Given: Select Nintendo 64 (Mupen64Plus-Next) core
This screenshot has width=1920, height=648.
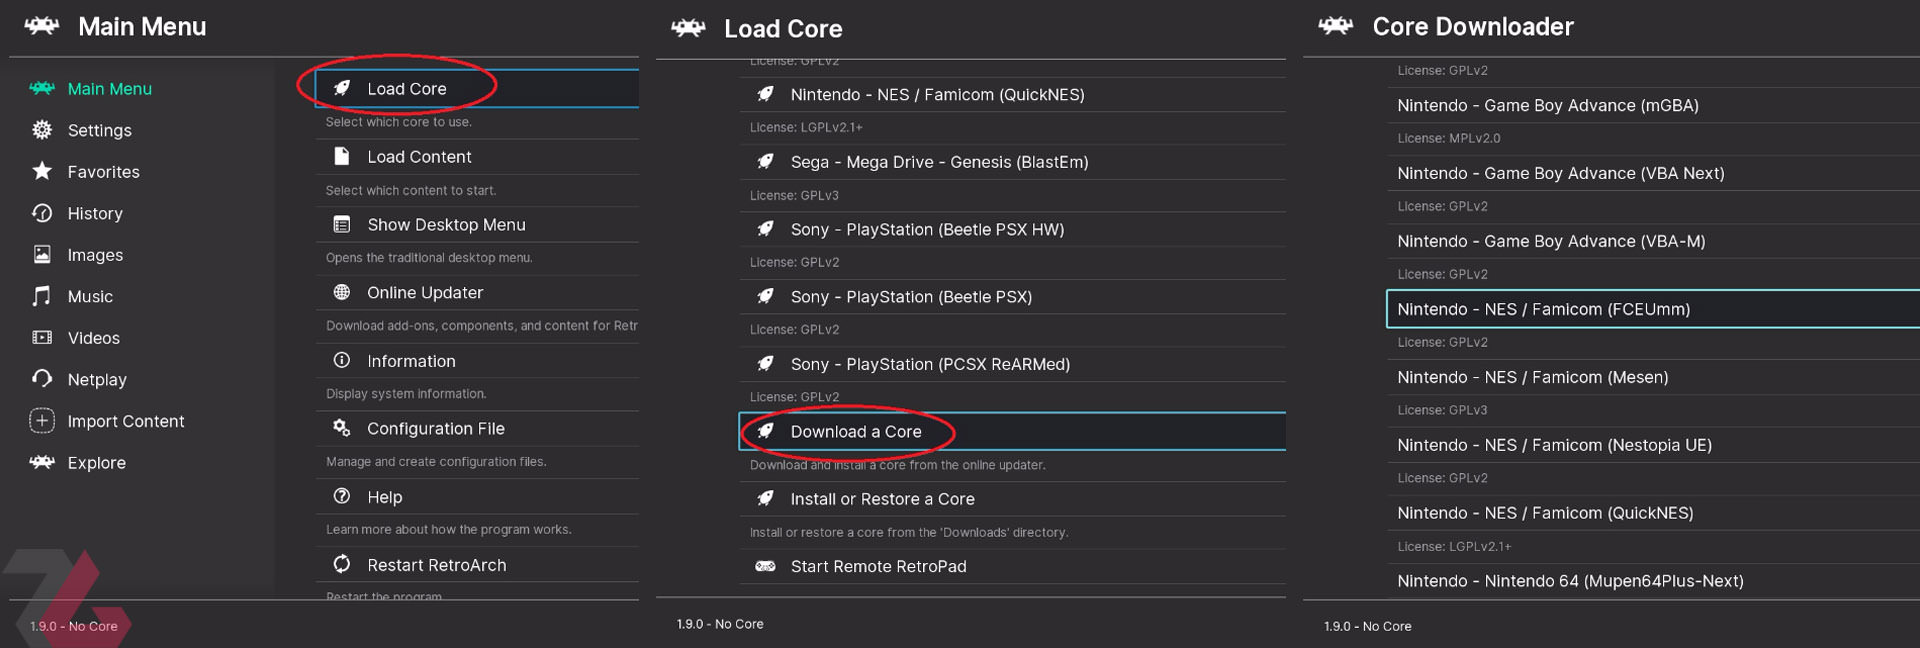Looking at the screenshot, I should [x=1653, y=581].
